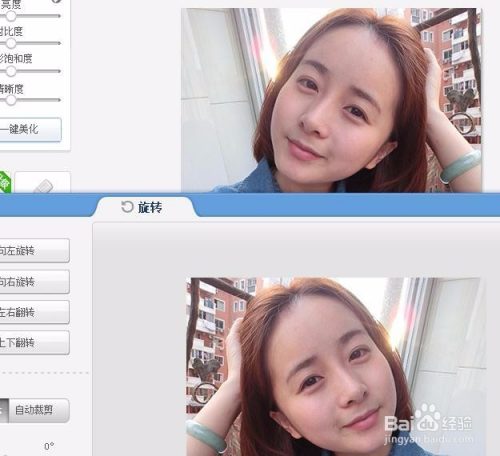The height and width of the screenshot is (456, 500).
Task: Click the green tag icon at left
Action: point(5,182)
